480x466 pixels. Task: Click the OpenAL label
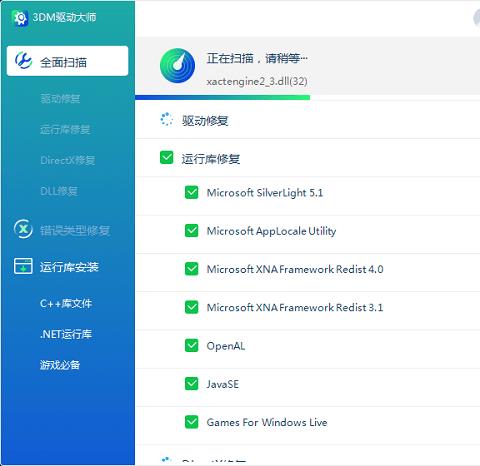(226, 346)
